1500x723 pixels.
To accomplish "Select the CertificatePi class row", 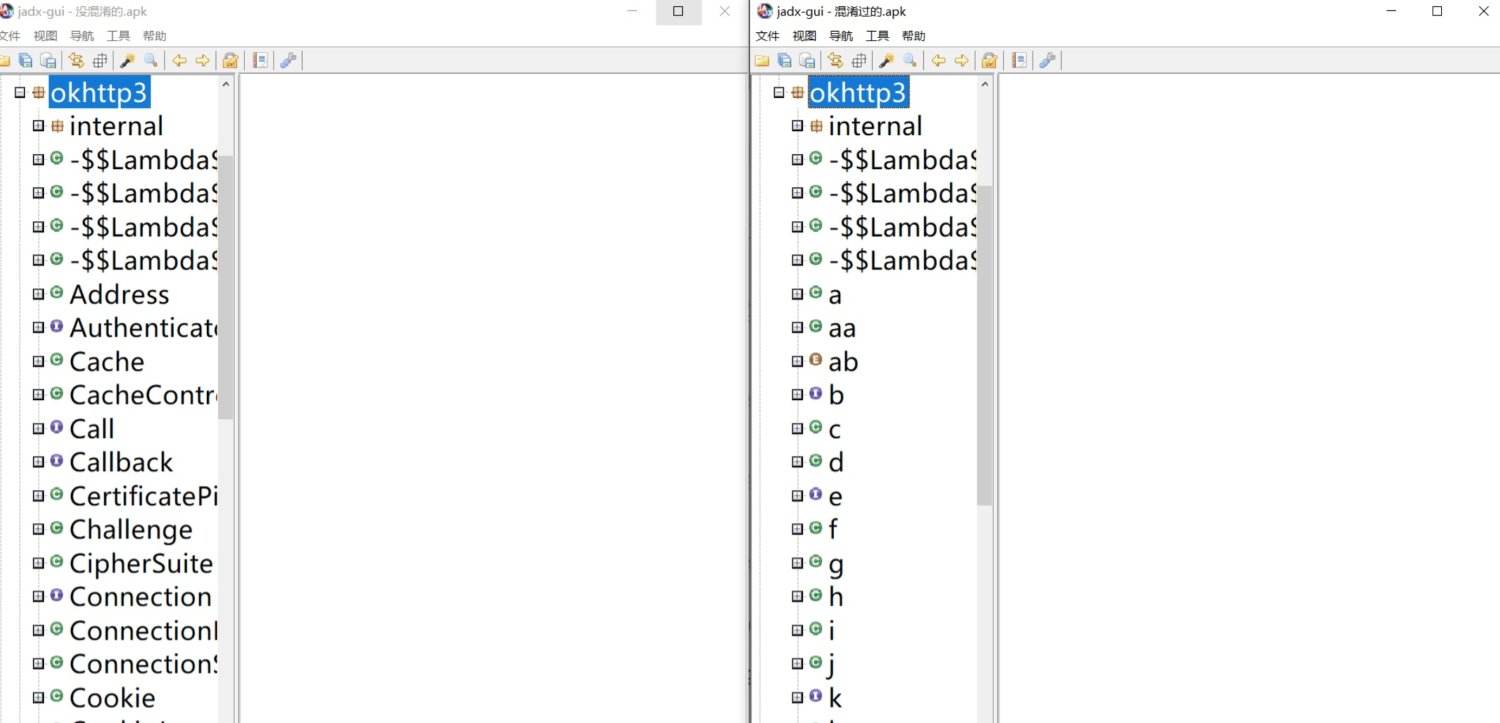I will coord(143,496).
